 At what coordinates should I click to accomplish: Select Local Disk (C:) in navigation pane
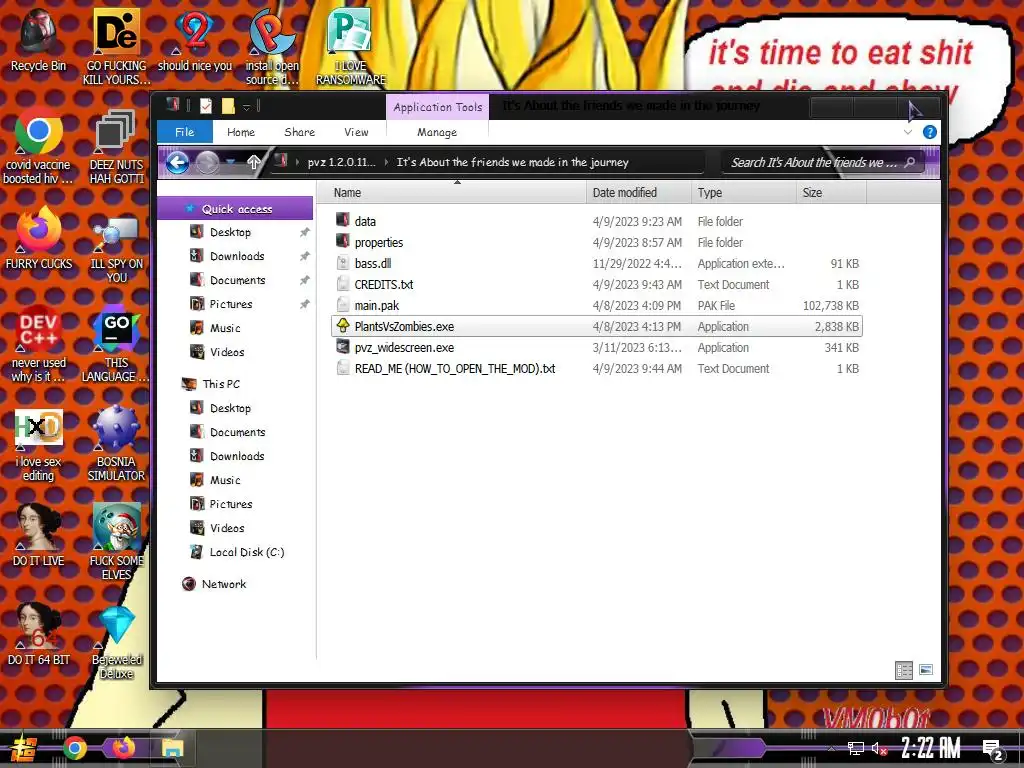[246, 552]
